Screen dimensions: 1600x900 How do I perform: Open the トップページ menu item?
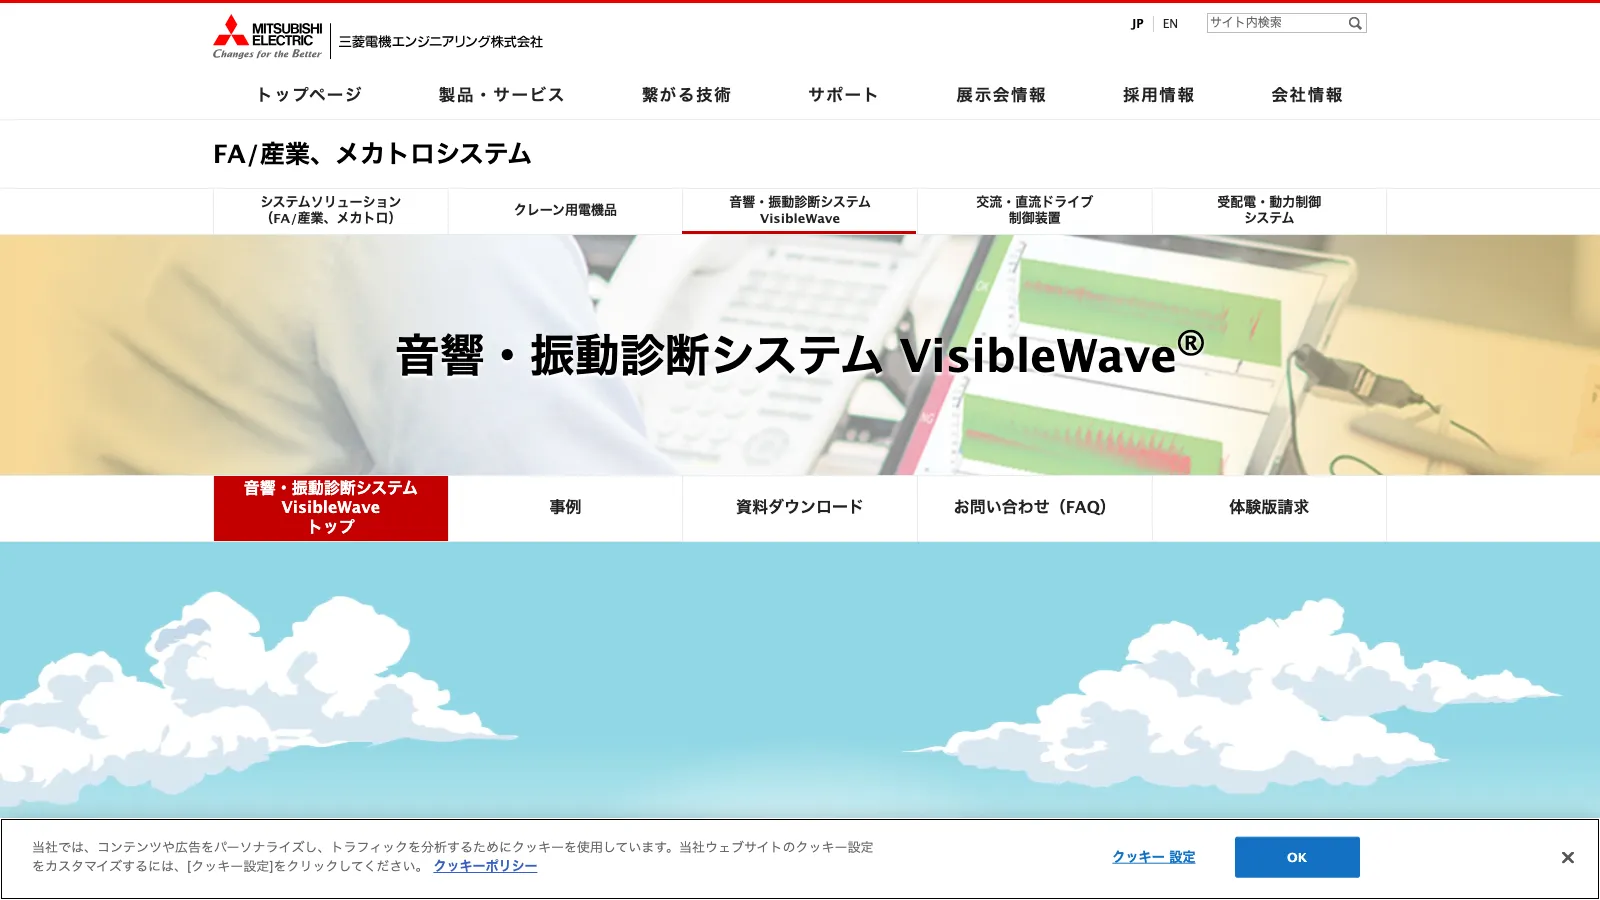tap(309, 95)
